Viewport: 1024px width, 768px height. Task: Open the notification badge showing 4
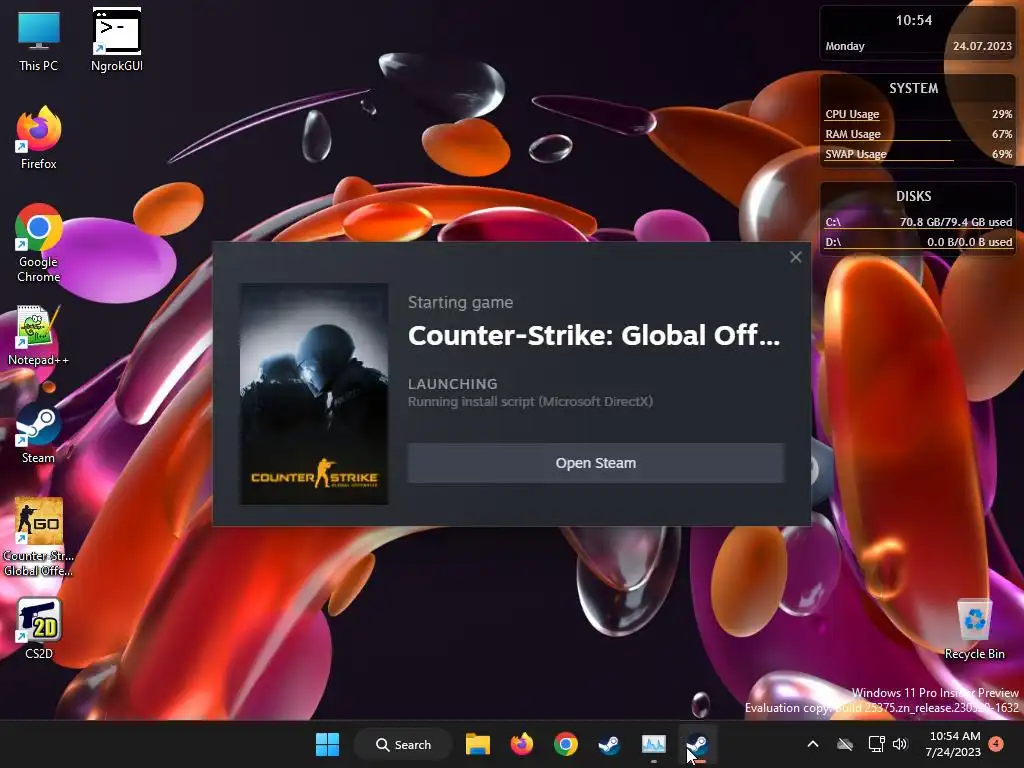pyautogui.click(x=996, y=744)
